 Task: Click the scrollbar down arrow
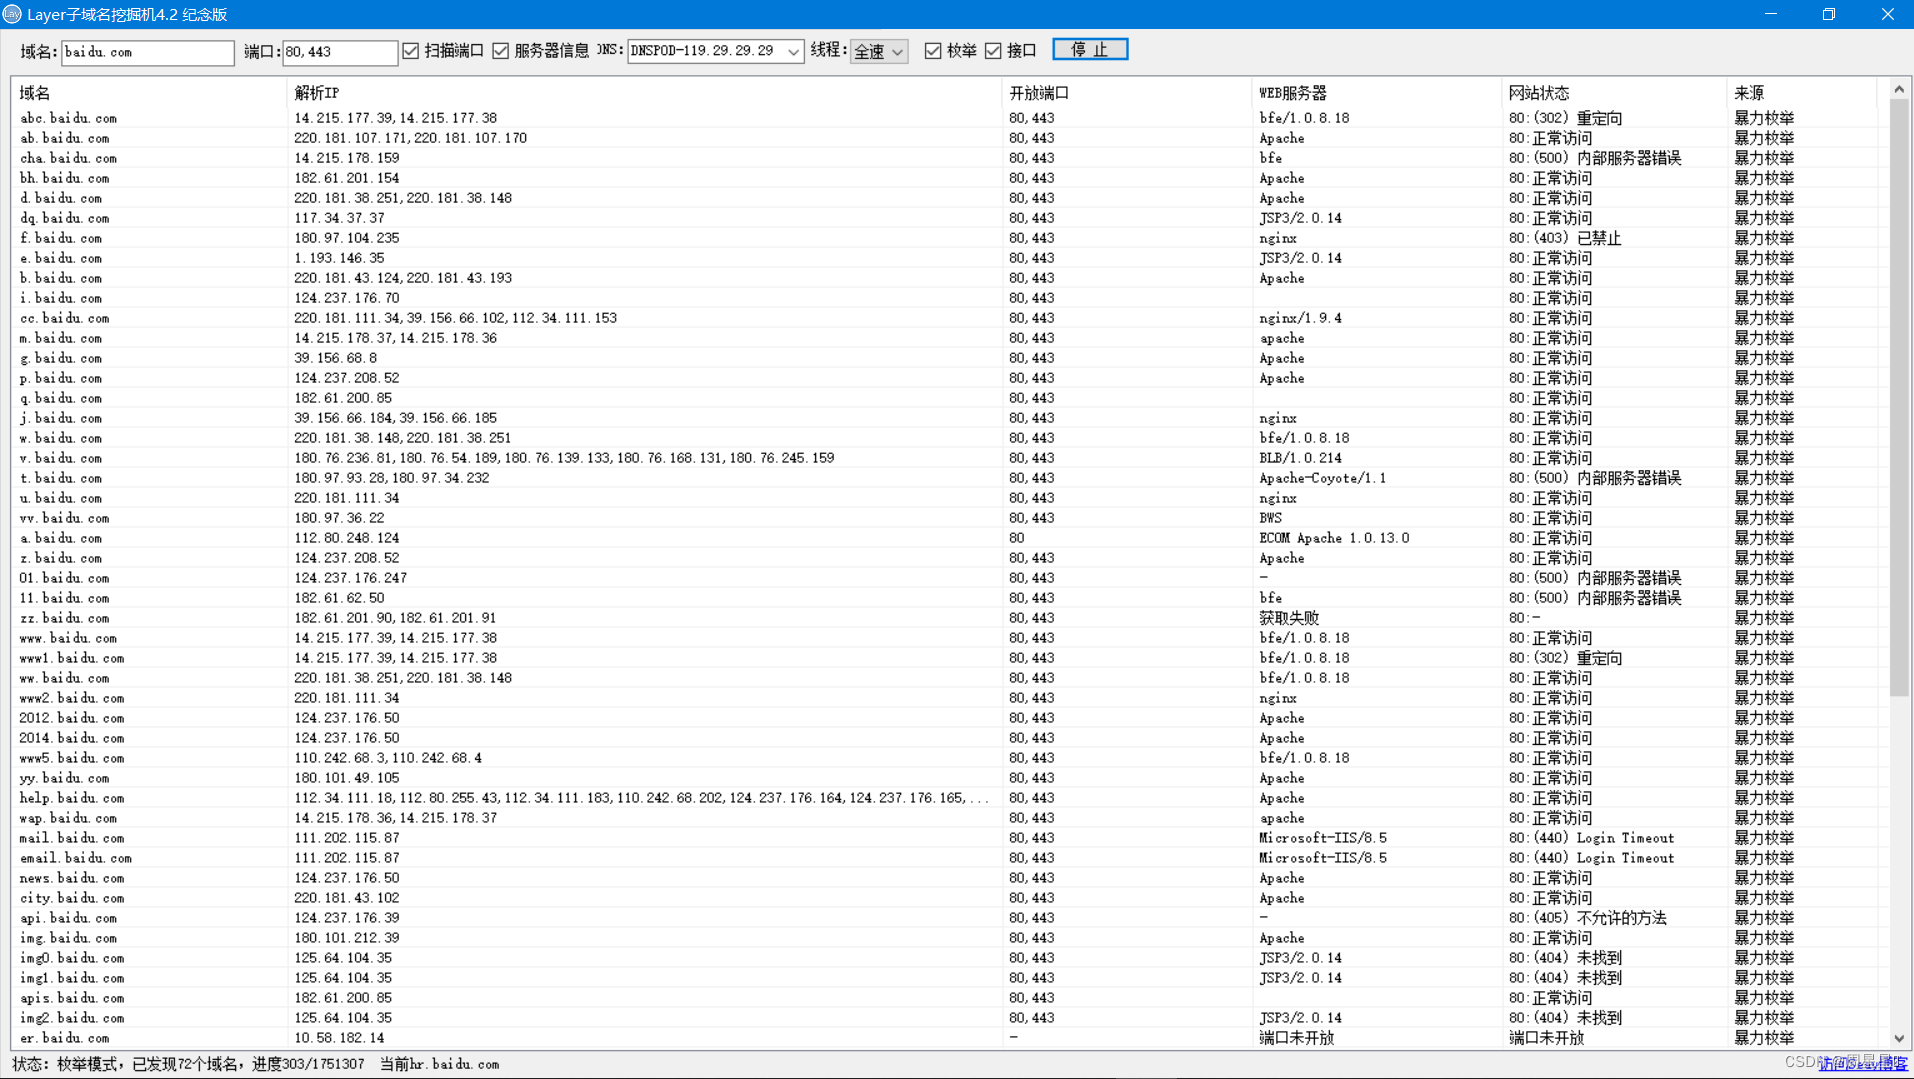tap(1899, 1039)
